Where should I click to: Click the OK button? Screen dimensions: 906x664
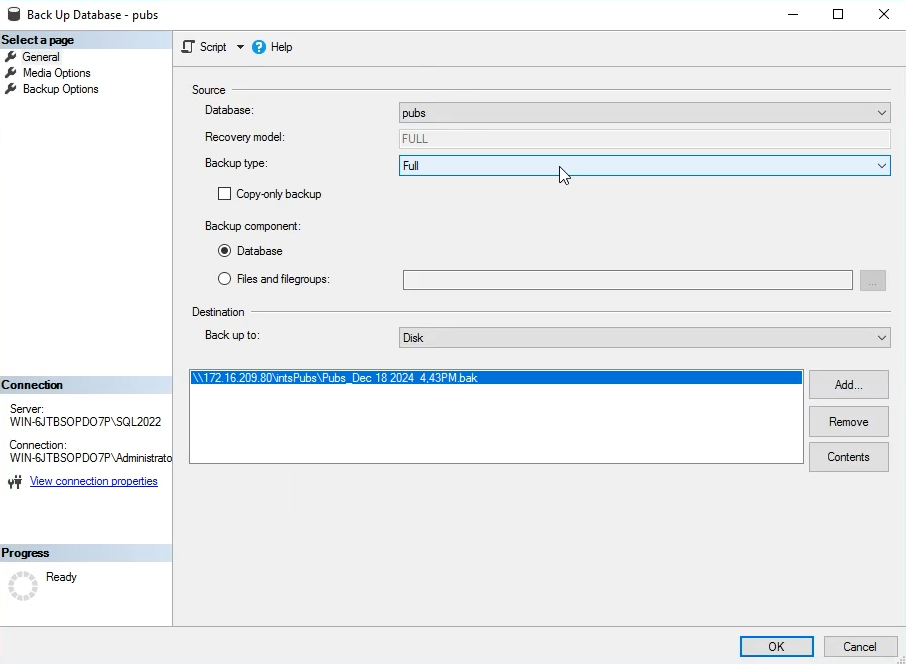(777, 647)
